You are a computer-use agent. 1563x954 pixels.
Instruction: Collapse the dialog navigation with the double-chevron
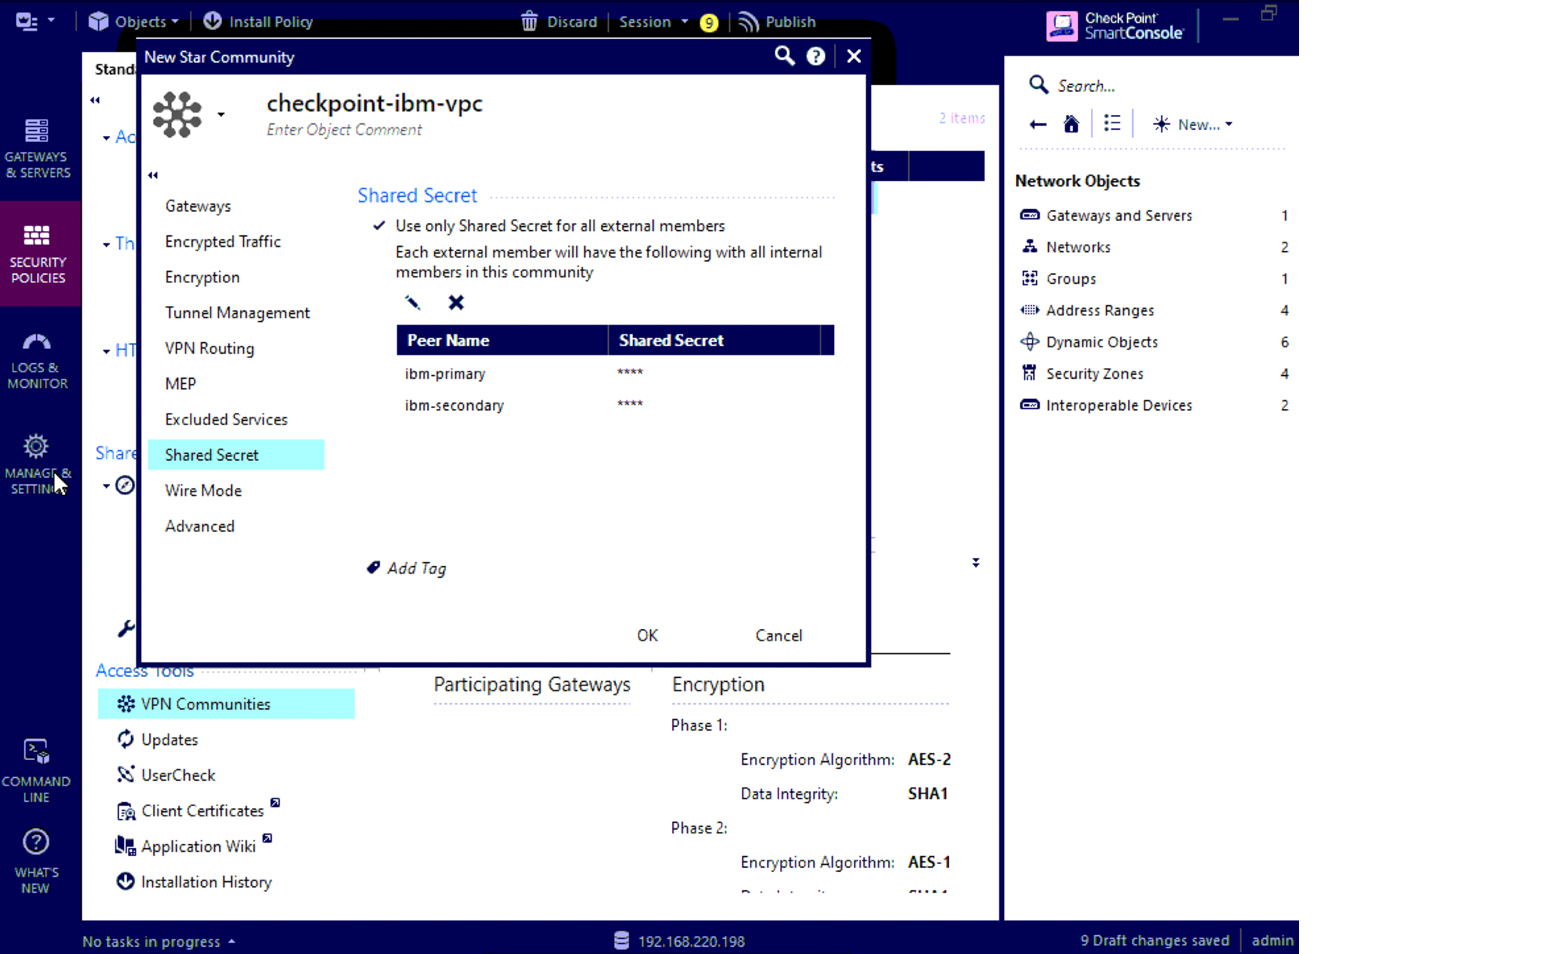153,175
